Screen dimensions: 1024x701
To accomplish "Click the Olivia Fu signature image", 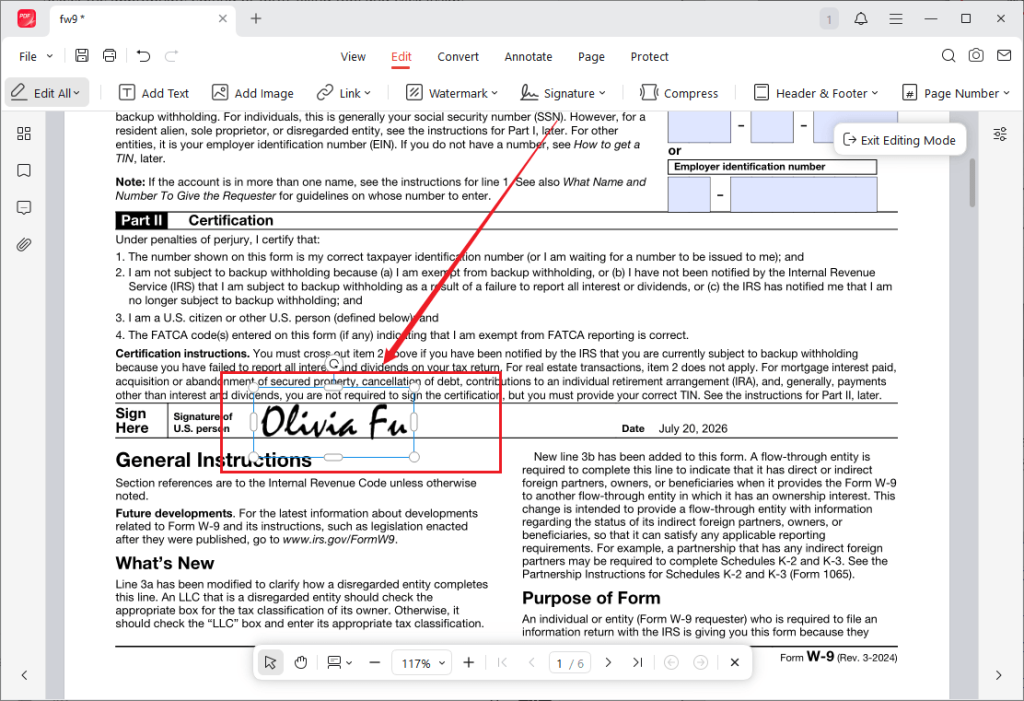I will coord(334,421).
